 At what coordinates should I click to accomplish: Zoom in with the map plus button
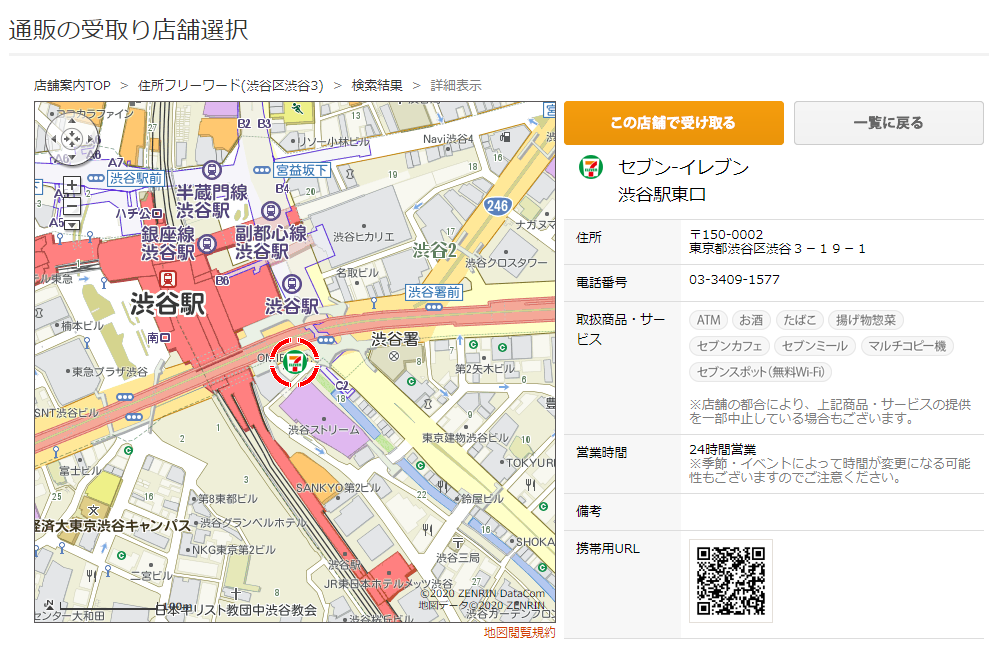(72, 186)
